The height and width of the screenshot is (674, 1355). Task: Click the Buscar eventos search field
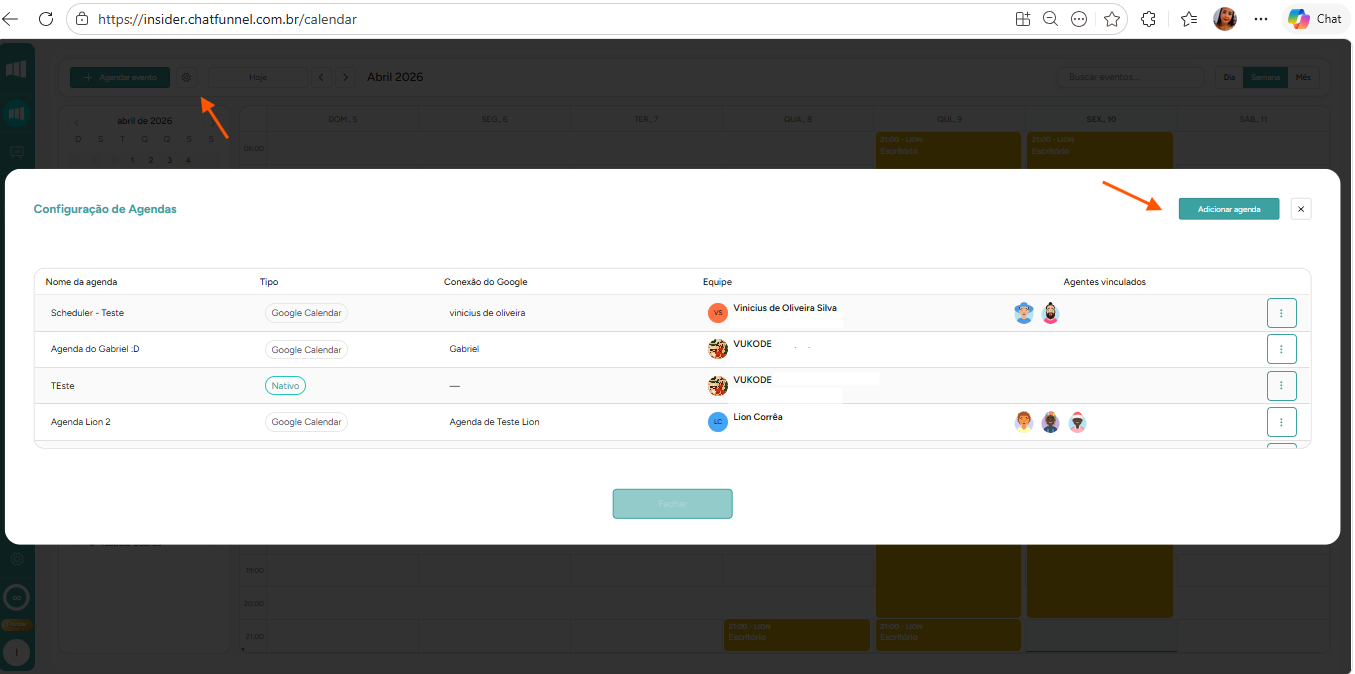coord(1131,77)
